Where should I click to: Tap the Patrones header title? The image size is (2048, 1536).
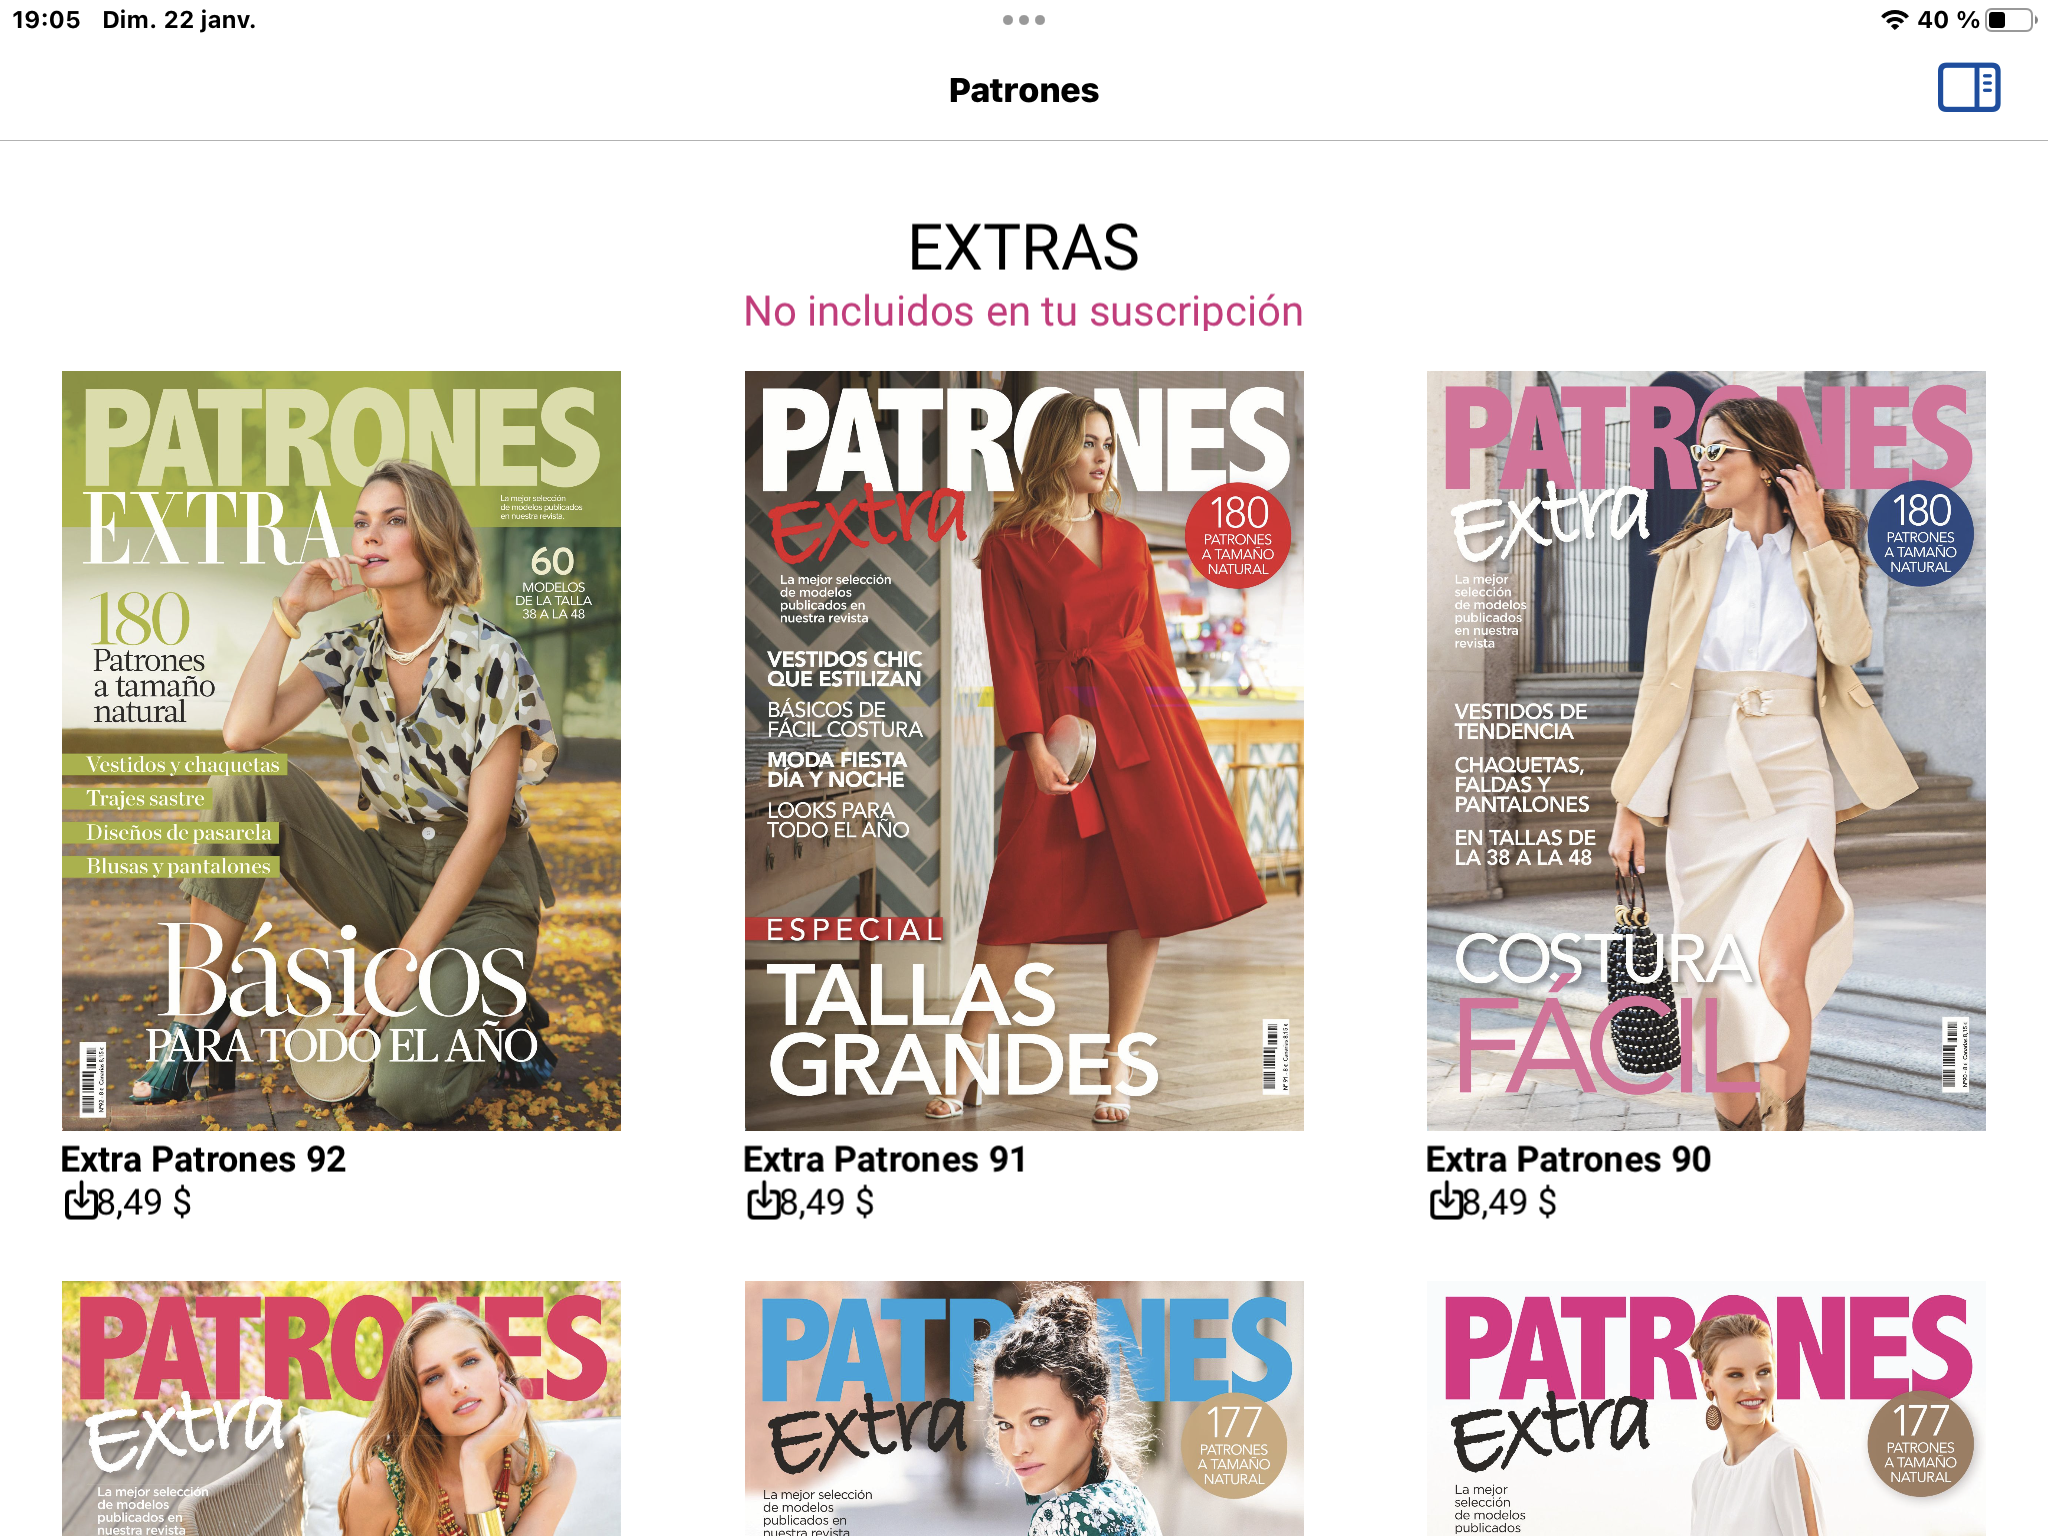(1023, 90)
